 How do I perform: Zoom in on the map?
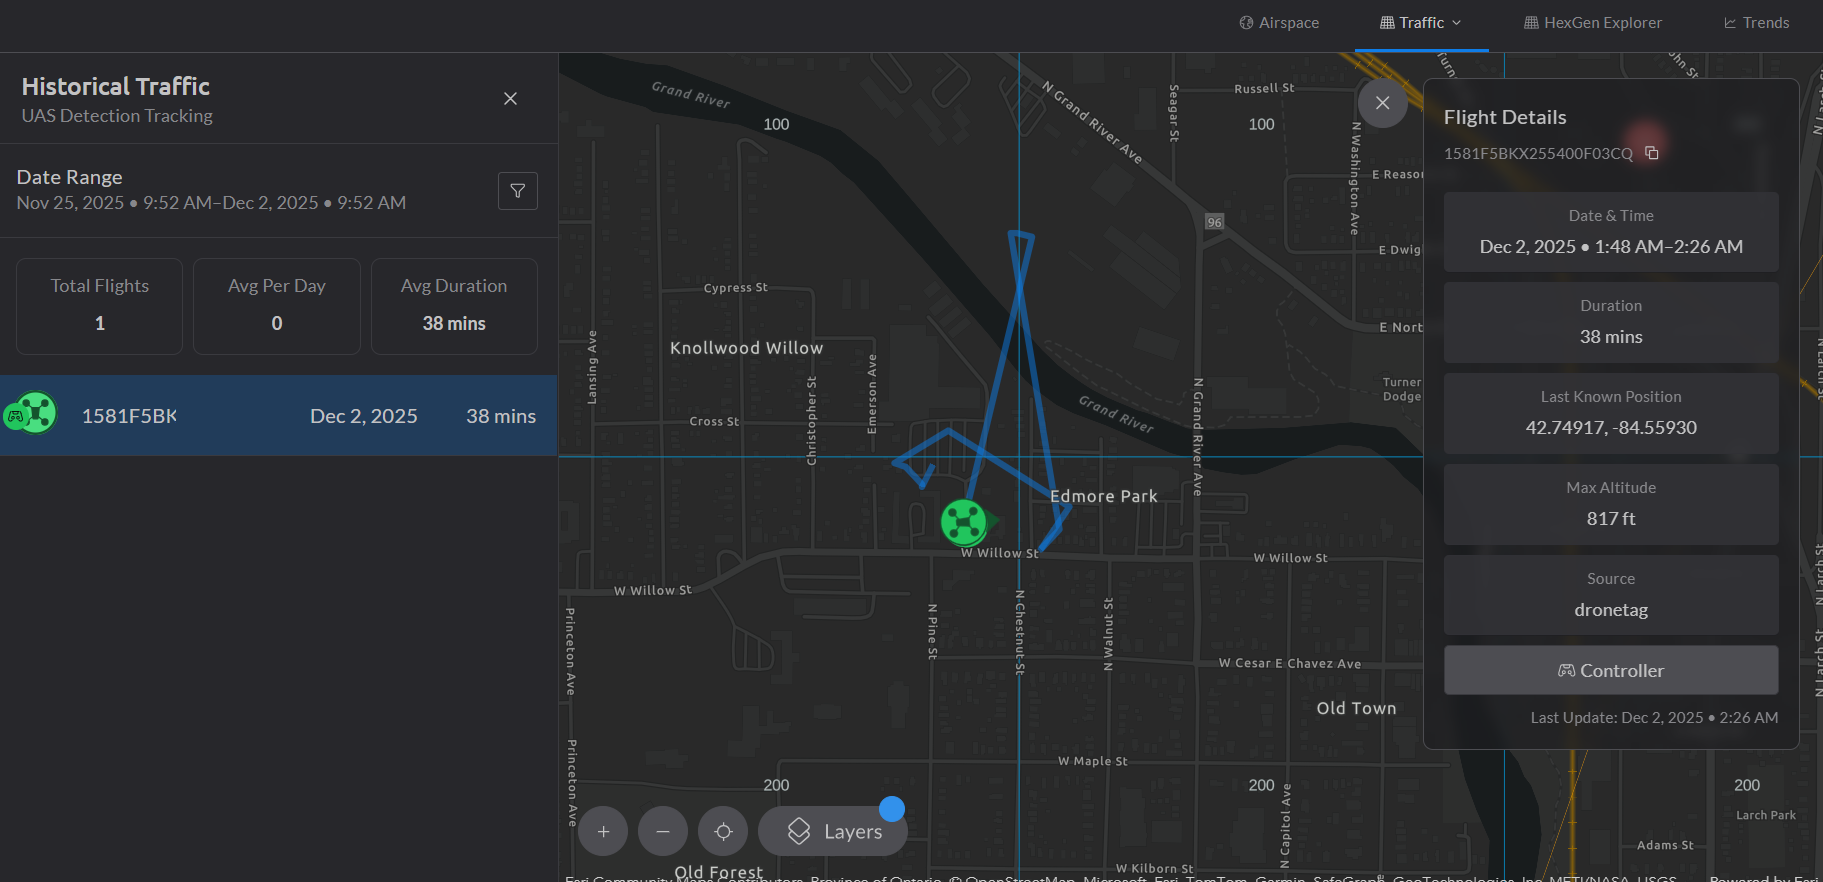pyautogui.click(x=603, y=831)
